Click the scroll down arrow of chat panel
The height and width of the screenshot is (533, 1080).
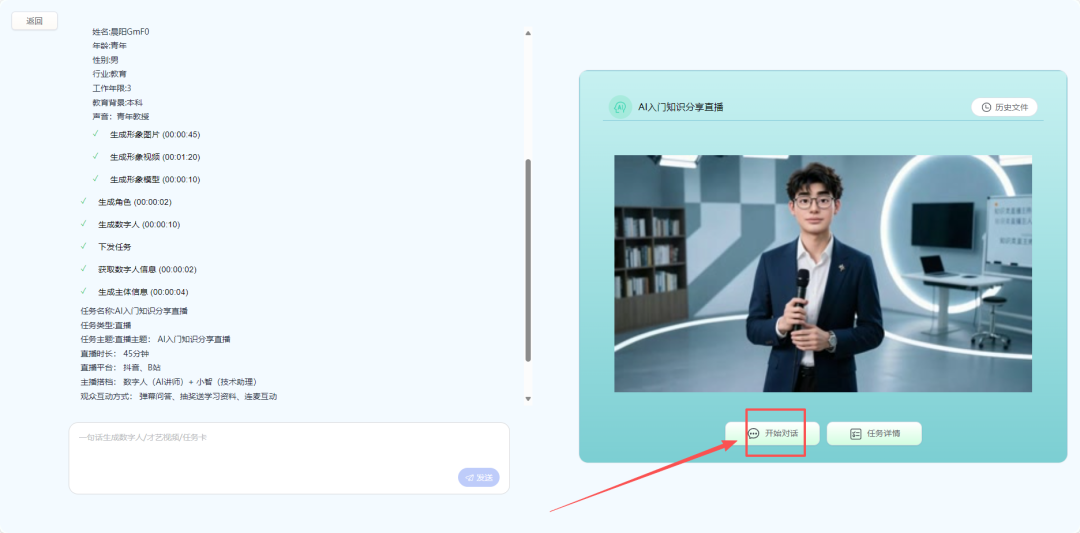pos(528,398)
